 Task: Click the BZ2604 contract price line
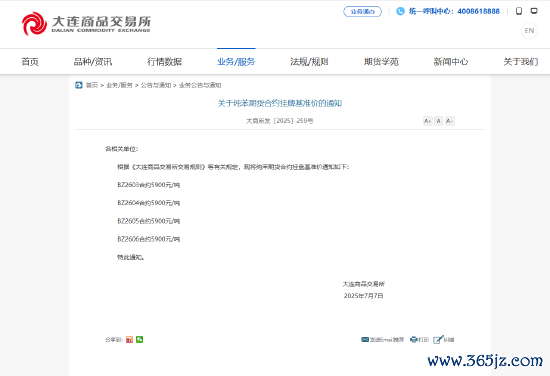click(148, 203)
